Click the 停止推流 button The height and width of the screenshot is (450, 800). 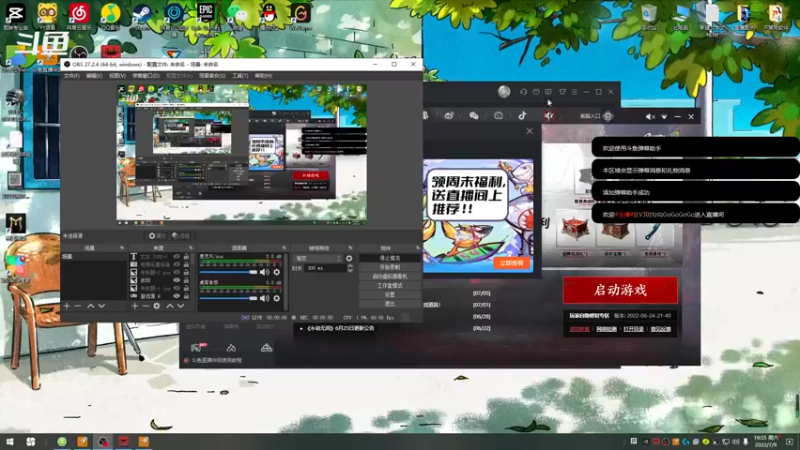390,258
